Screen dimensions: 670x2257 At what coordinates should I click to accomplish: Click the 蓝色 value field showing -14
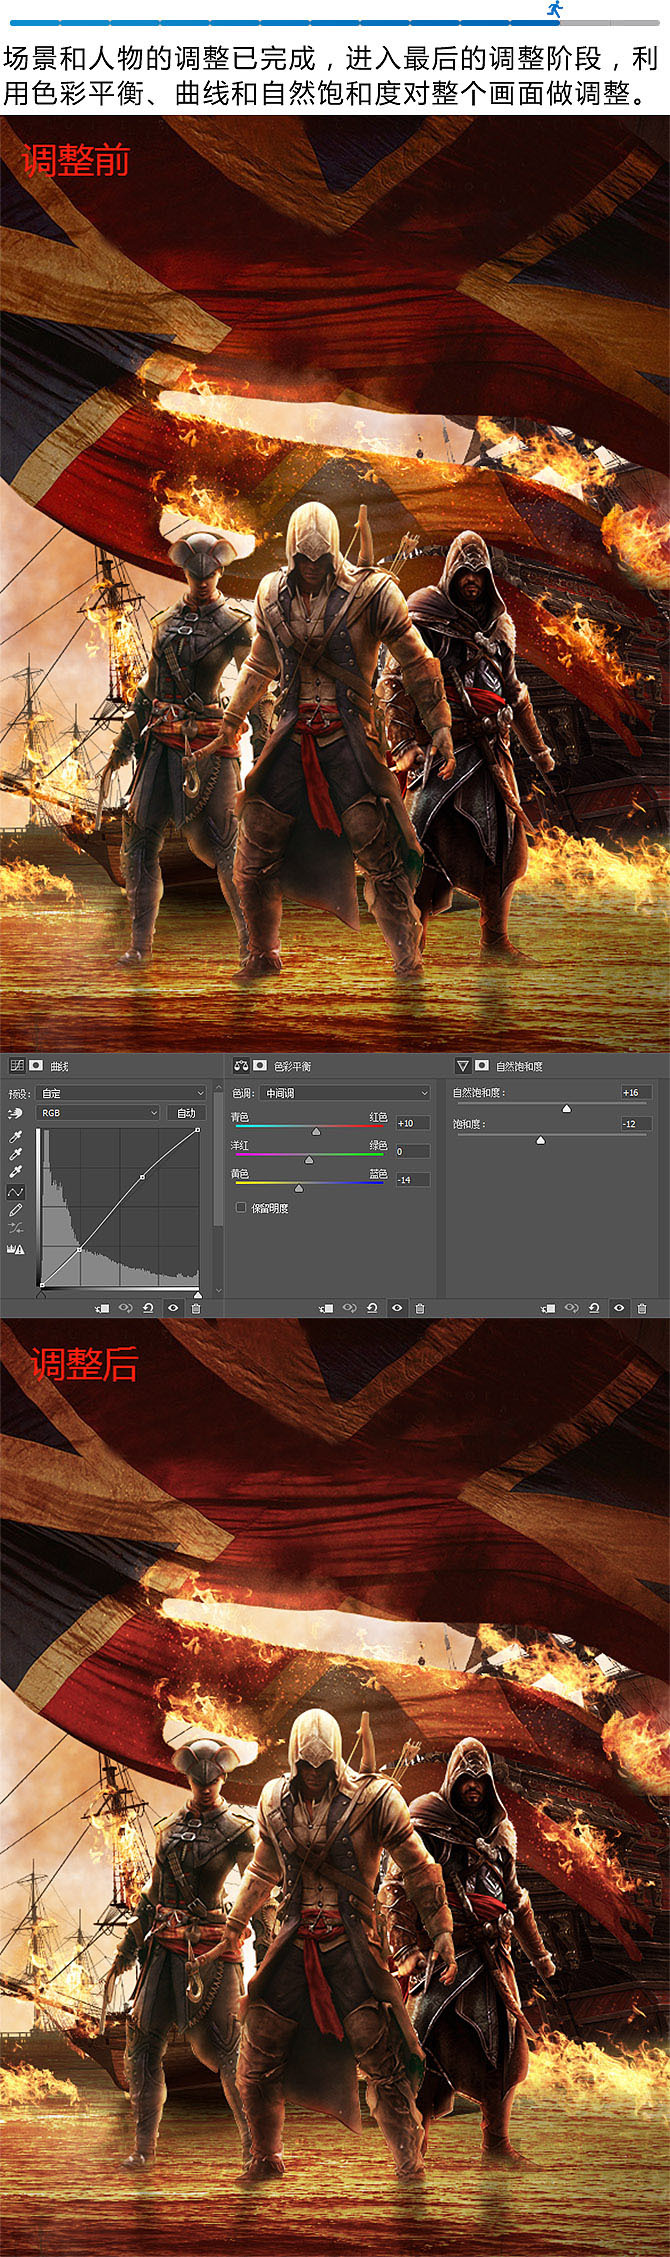(x=412, y=1180)
